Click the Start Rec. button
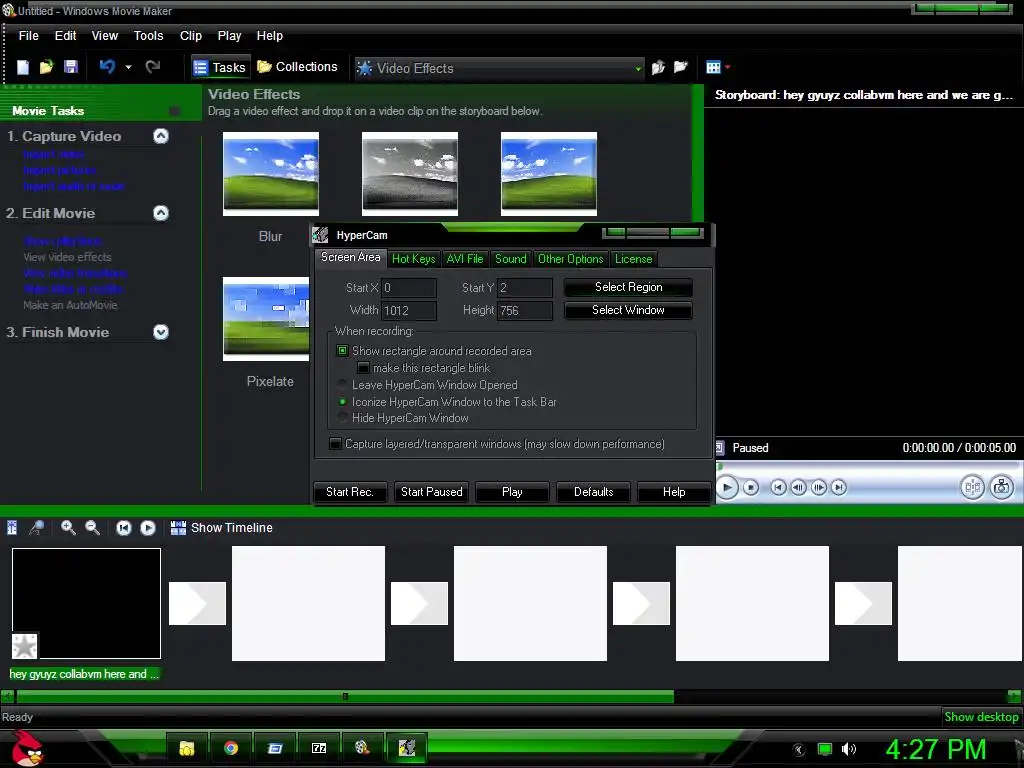This screenshot has height=768, width=1024. pyautogui.click(x=350, y=492)
